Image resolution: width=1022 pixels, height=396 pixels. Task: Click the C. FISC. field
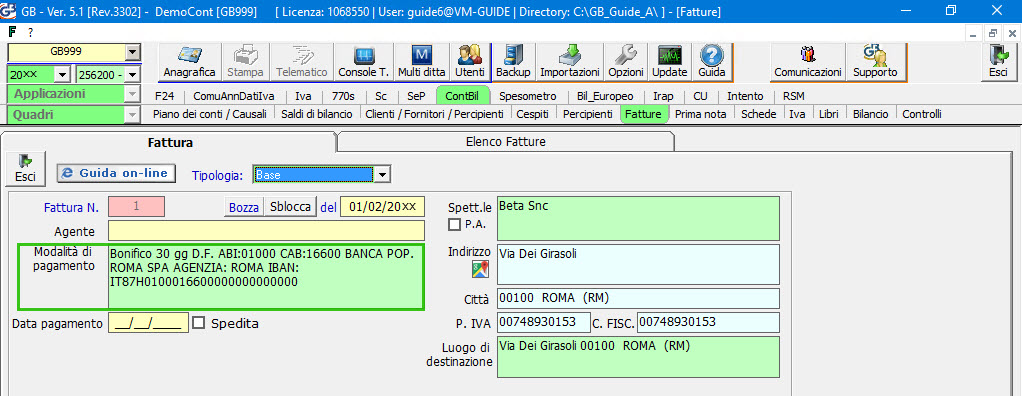tap(708, 322)
